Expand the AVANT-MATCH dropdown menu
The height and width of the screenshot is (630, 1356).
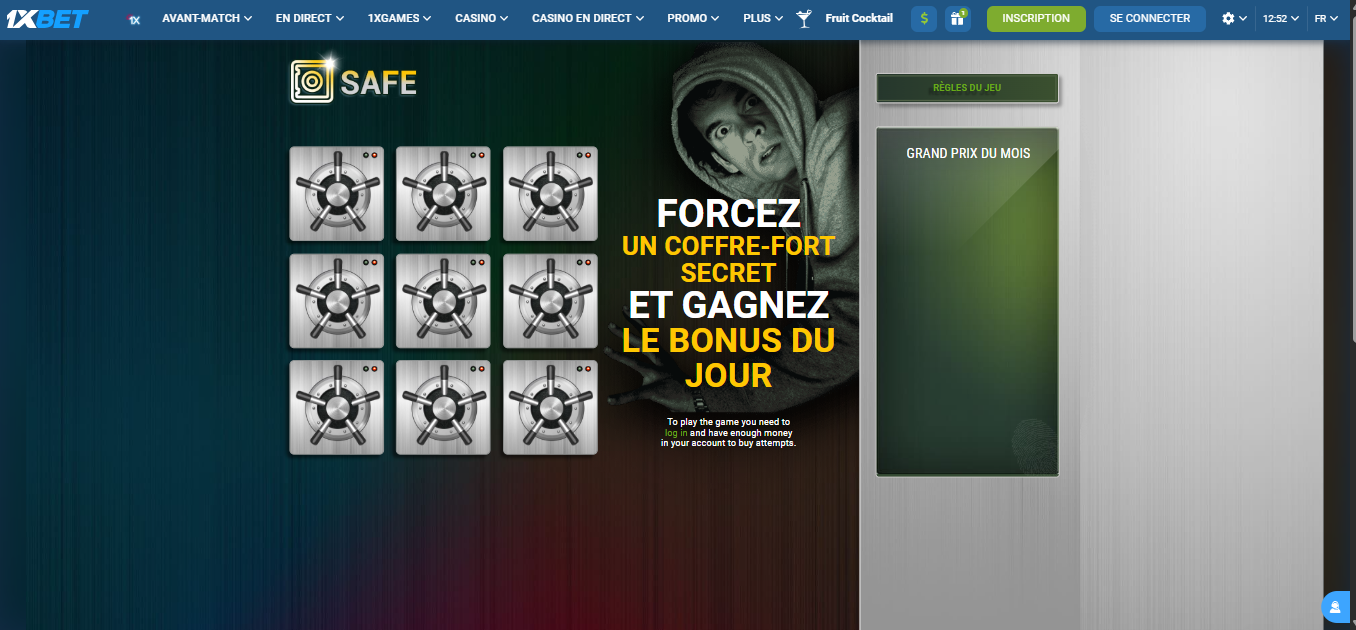(x=207, y=18)
